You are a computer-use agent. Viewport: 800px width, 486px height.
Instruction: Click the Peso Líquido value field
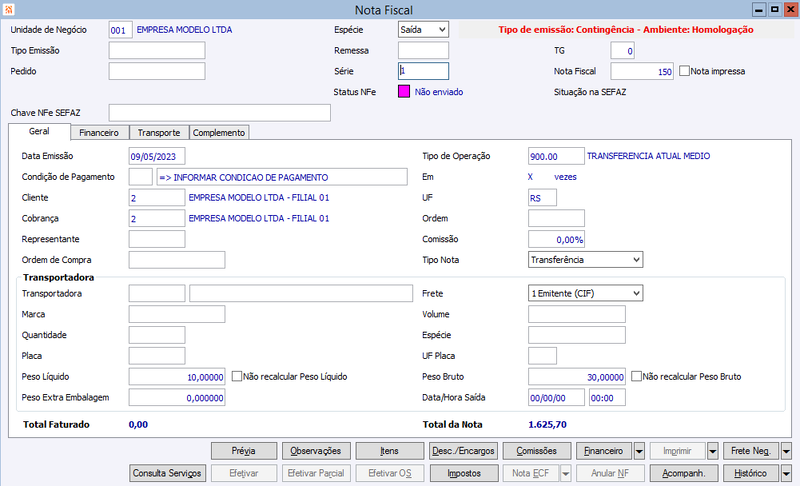(x=177, y=377)
